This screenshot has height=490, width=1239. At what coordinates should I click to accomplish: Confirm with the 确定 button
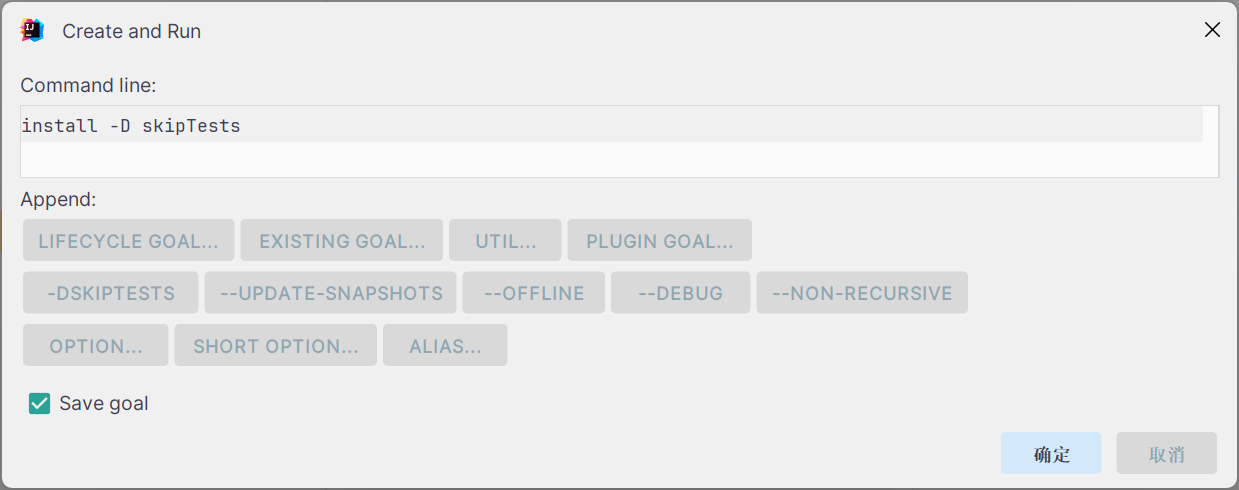1051,453
